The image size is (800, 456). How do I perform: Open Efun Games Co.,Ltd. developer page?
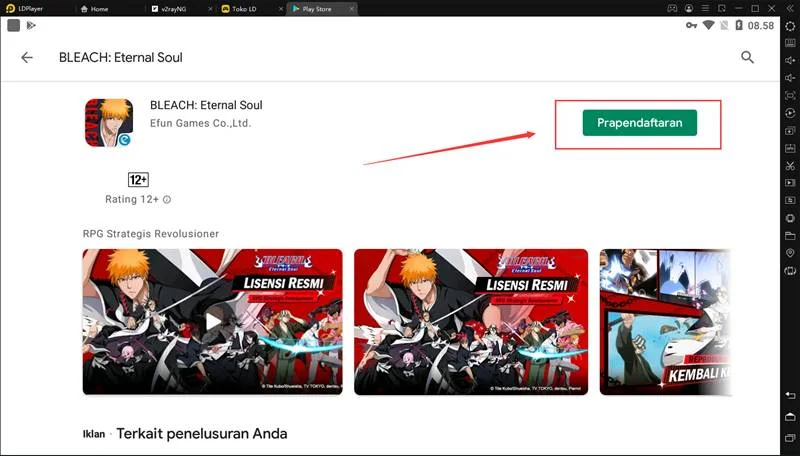click(x=201, y=123)
